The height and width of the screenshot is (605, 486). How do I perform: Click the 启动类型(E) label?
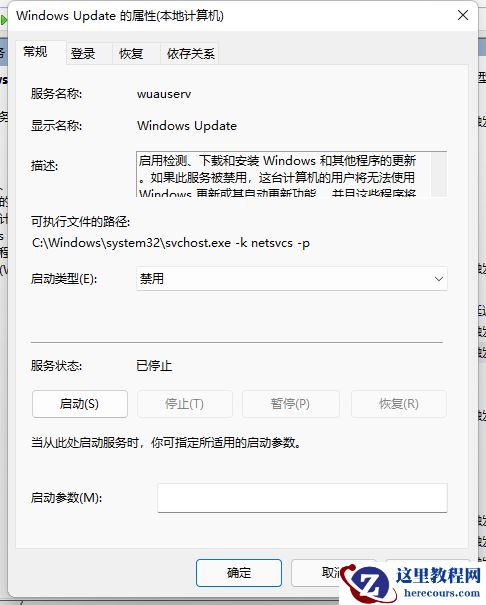[x=64, y=279]
